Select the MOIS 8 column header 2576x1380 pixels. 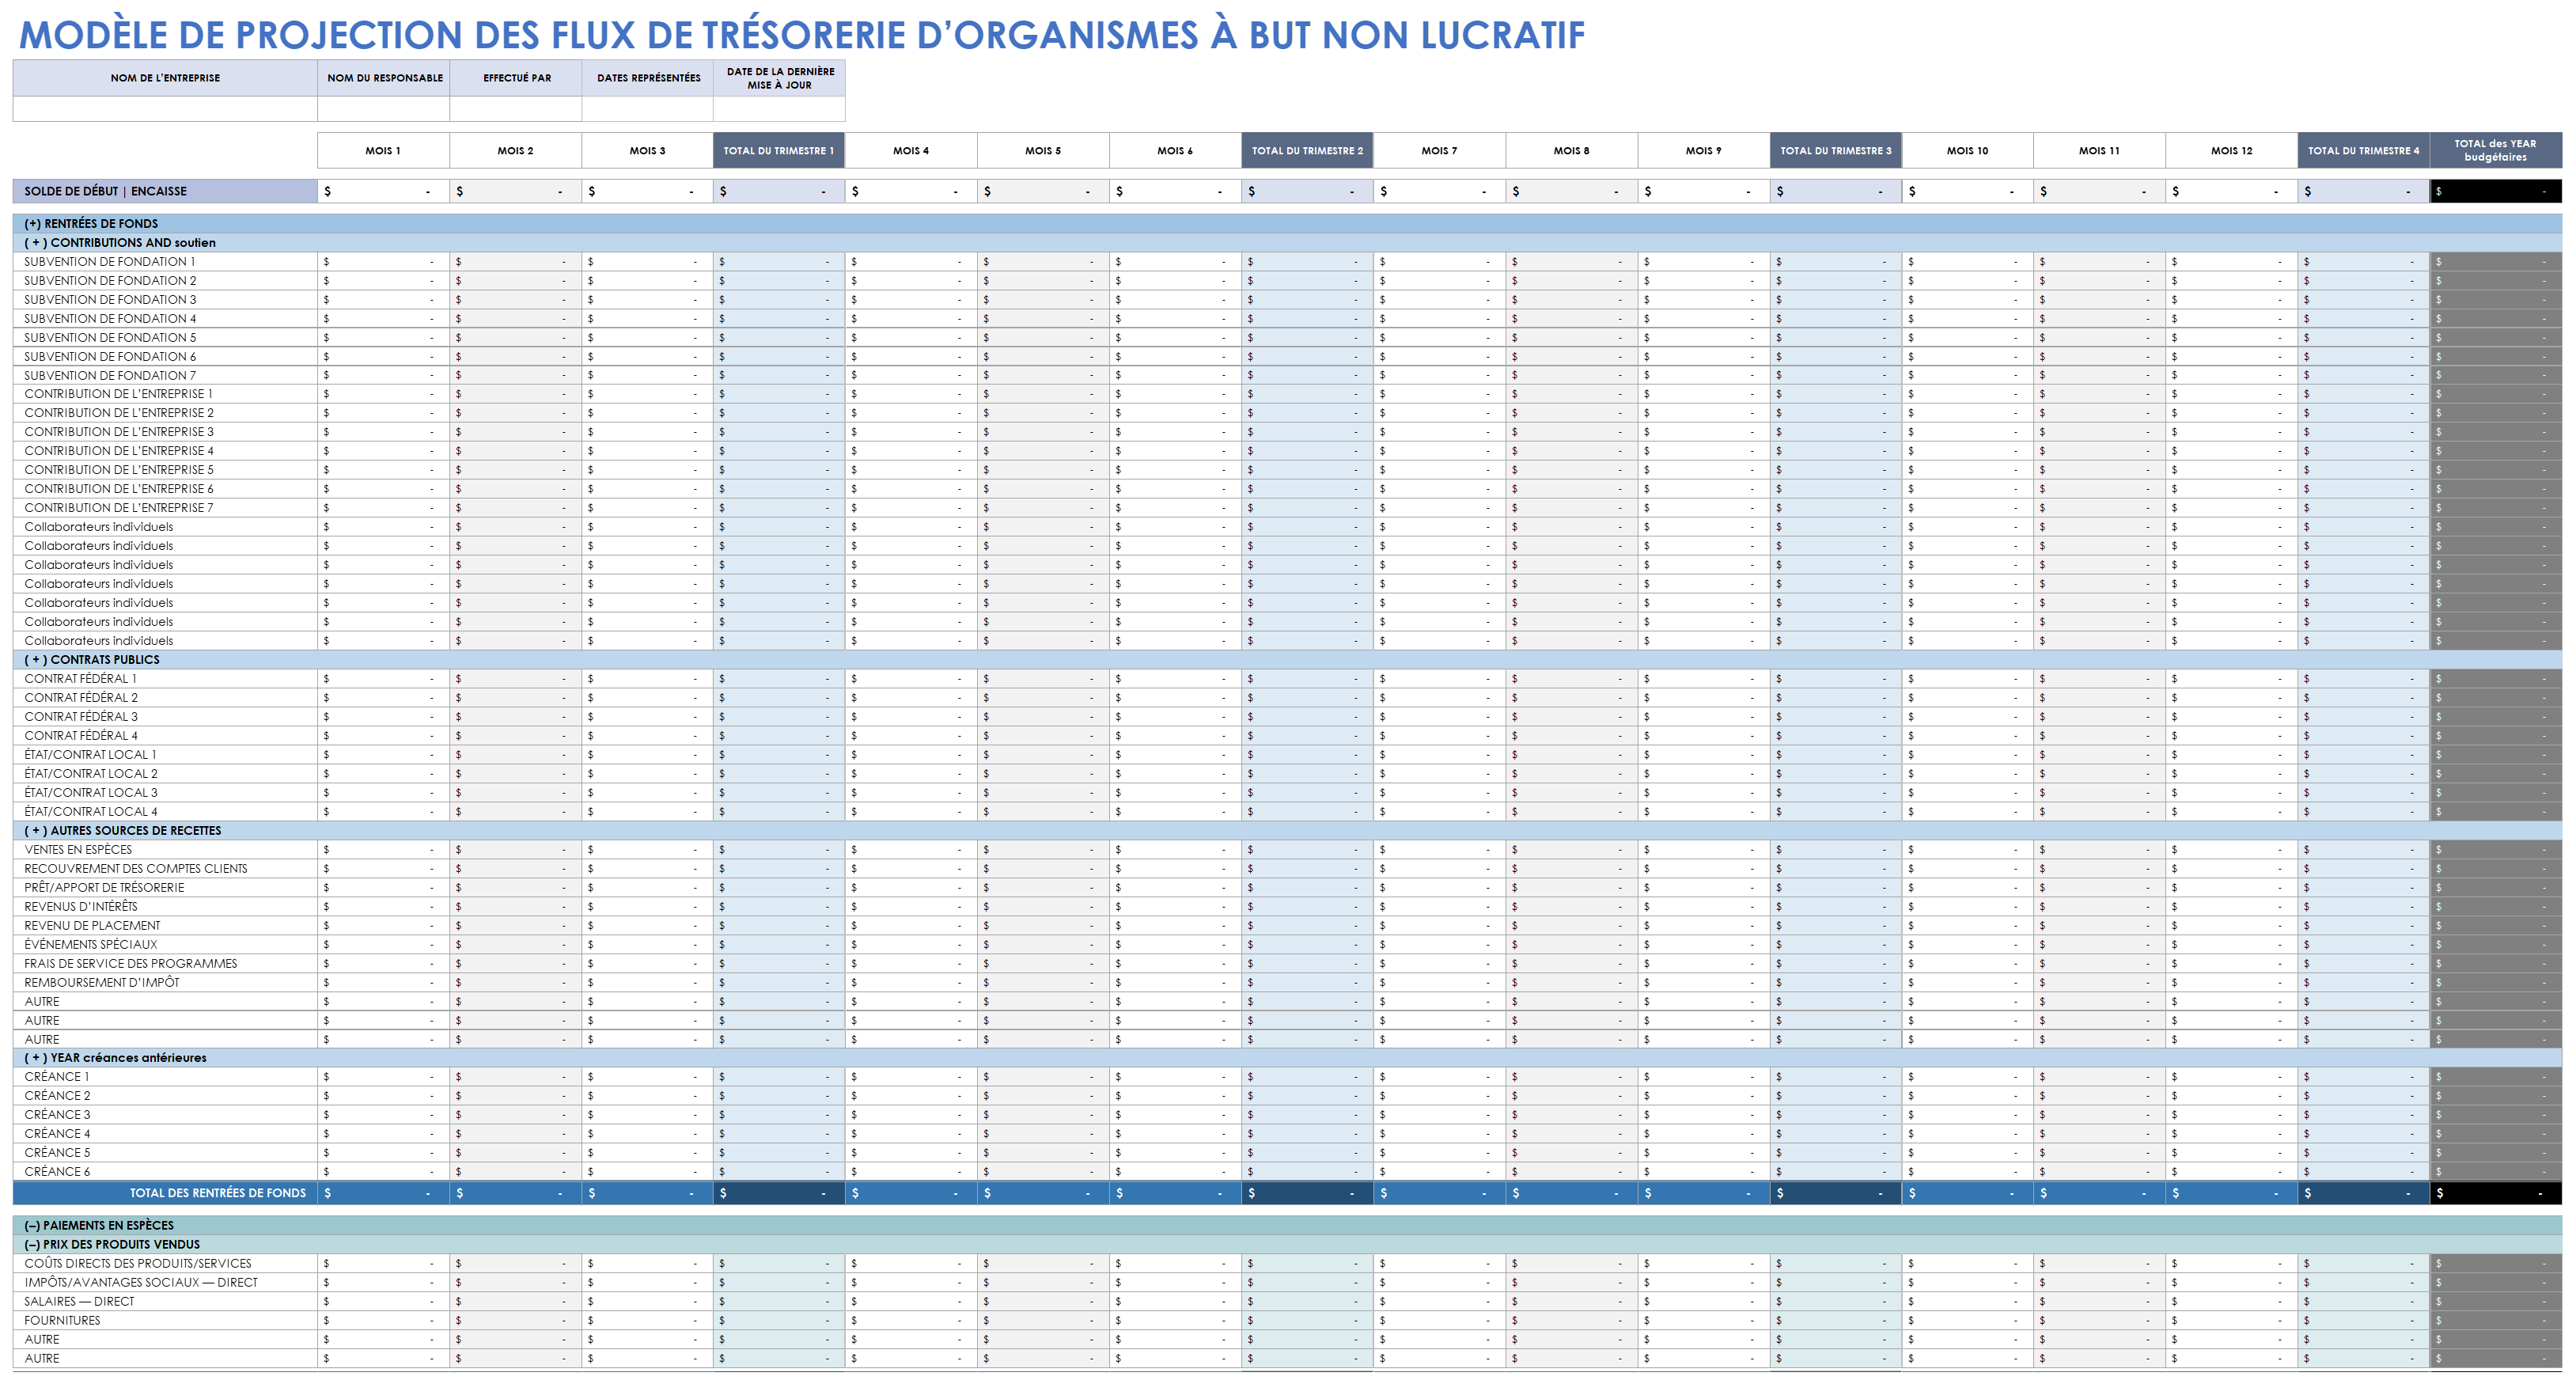(x=1571, y=150)
